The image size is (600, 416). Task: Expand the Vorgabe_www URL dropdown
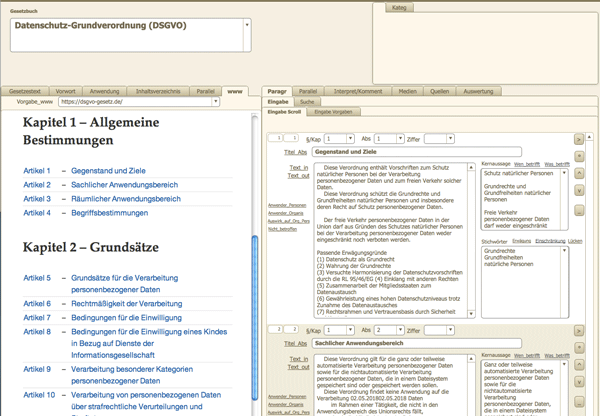[216, 101]
